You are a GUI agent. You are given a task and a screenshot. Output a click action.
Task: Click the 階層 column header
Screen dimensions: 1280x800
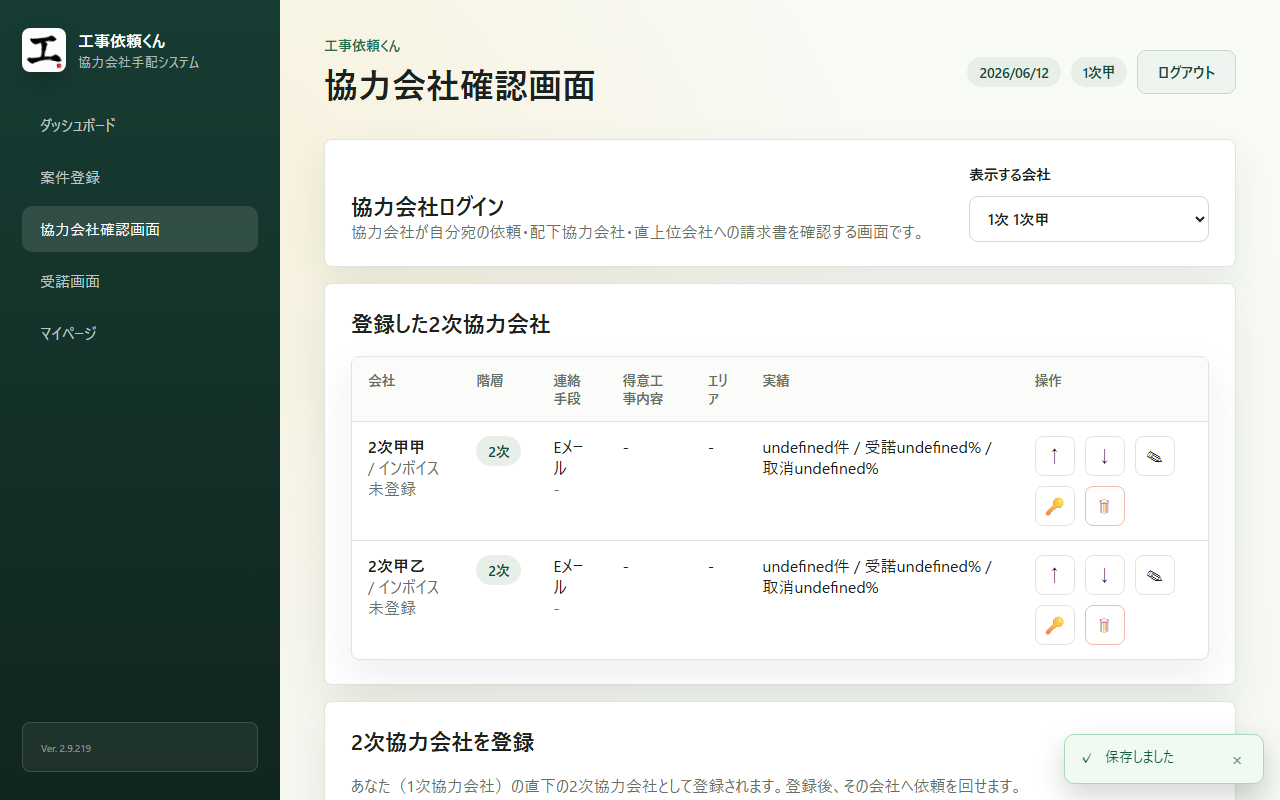pos(490,381)
